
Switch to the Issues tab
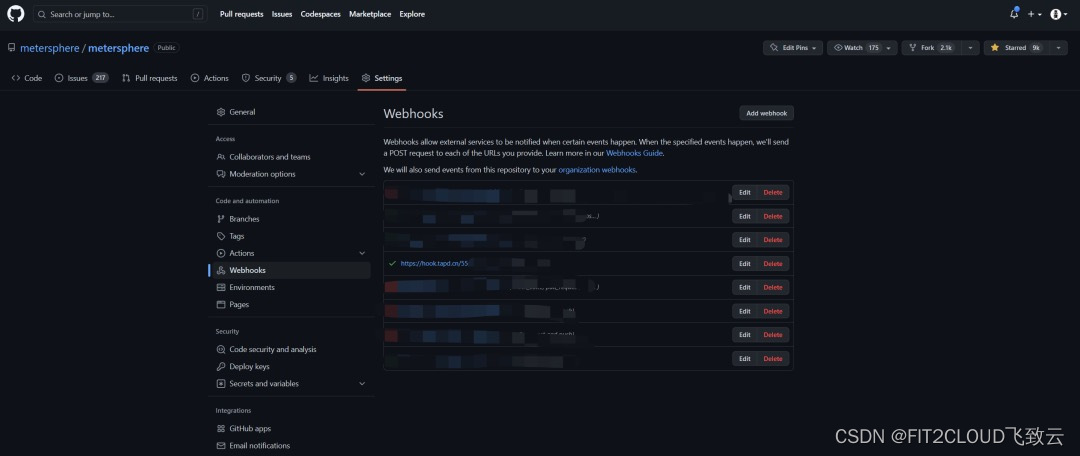point(81,78)
